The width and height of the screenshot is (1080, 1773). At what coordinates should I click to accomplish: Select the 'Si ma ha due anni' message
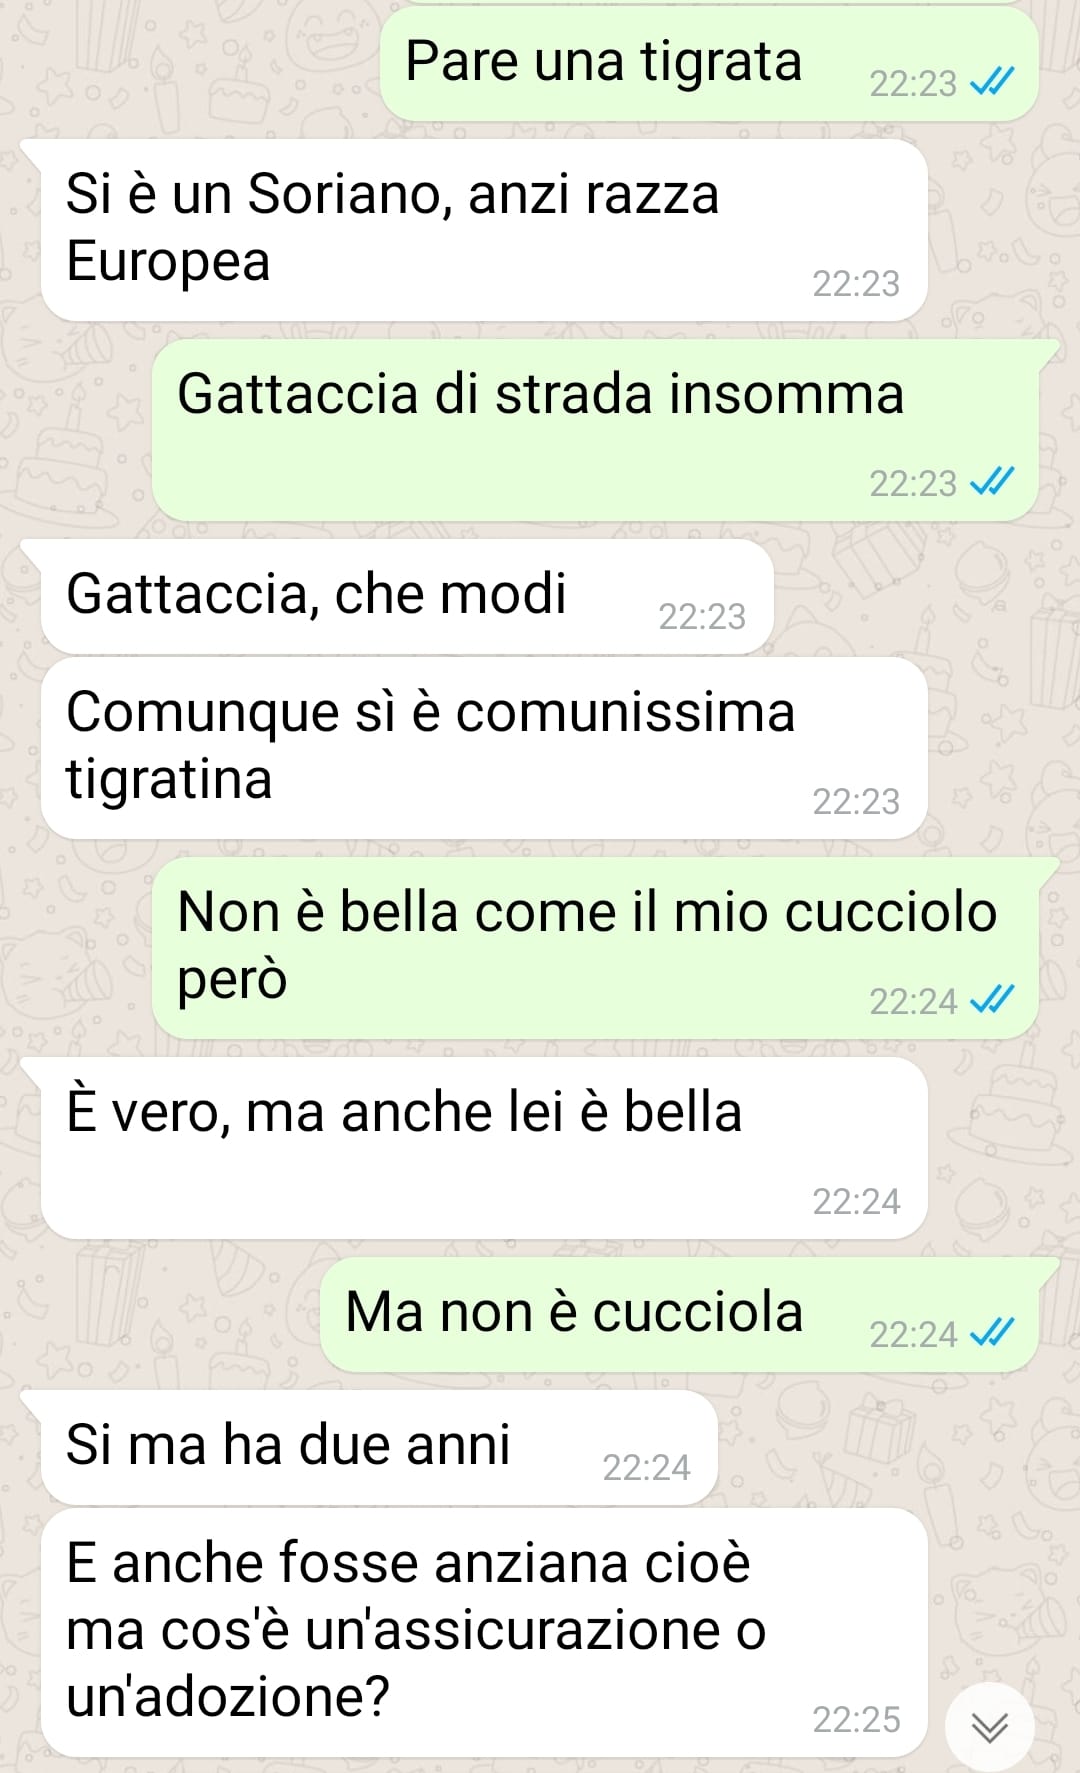tap(379, 1448)
